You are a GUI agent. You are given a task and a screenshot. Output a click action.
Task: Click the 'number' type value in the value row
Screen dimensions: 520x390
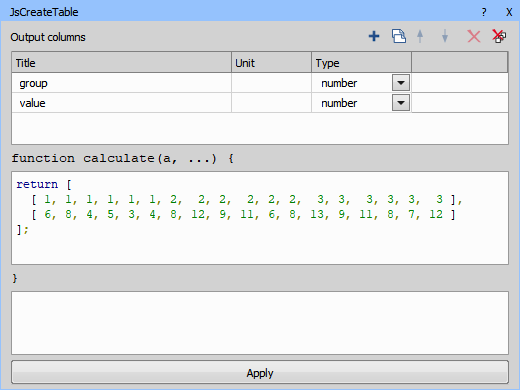(x=339, y=103)
